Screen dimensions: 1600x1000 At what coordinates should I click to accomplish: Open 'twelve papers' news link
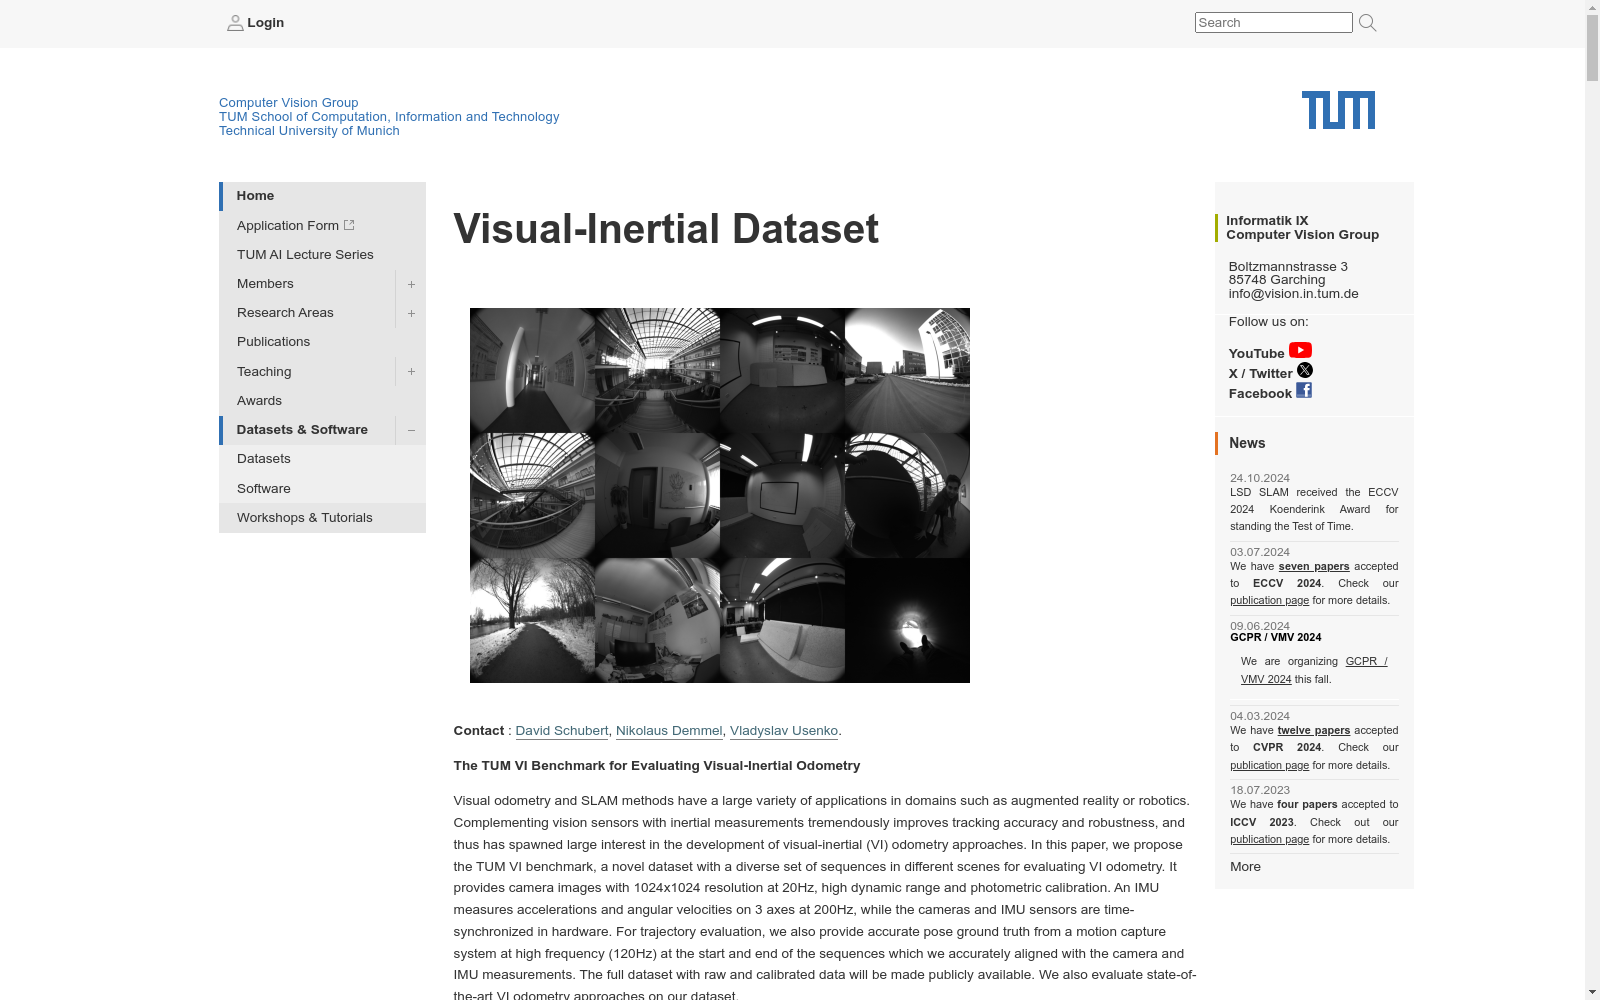1313,730
